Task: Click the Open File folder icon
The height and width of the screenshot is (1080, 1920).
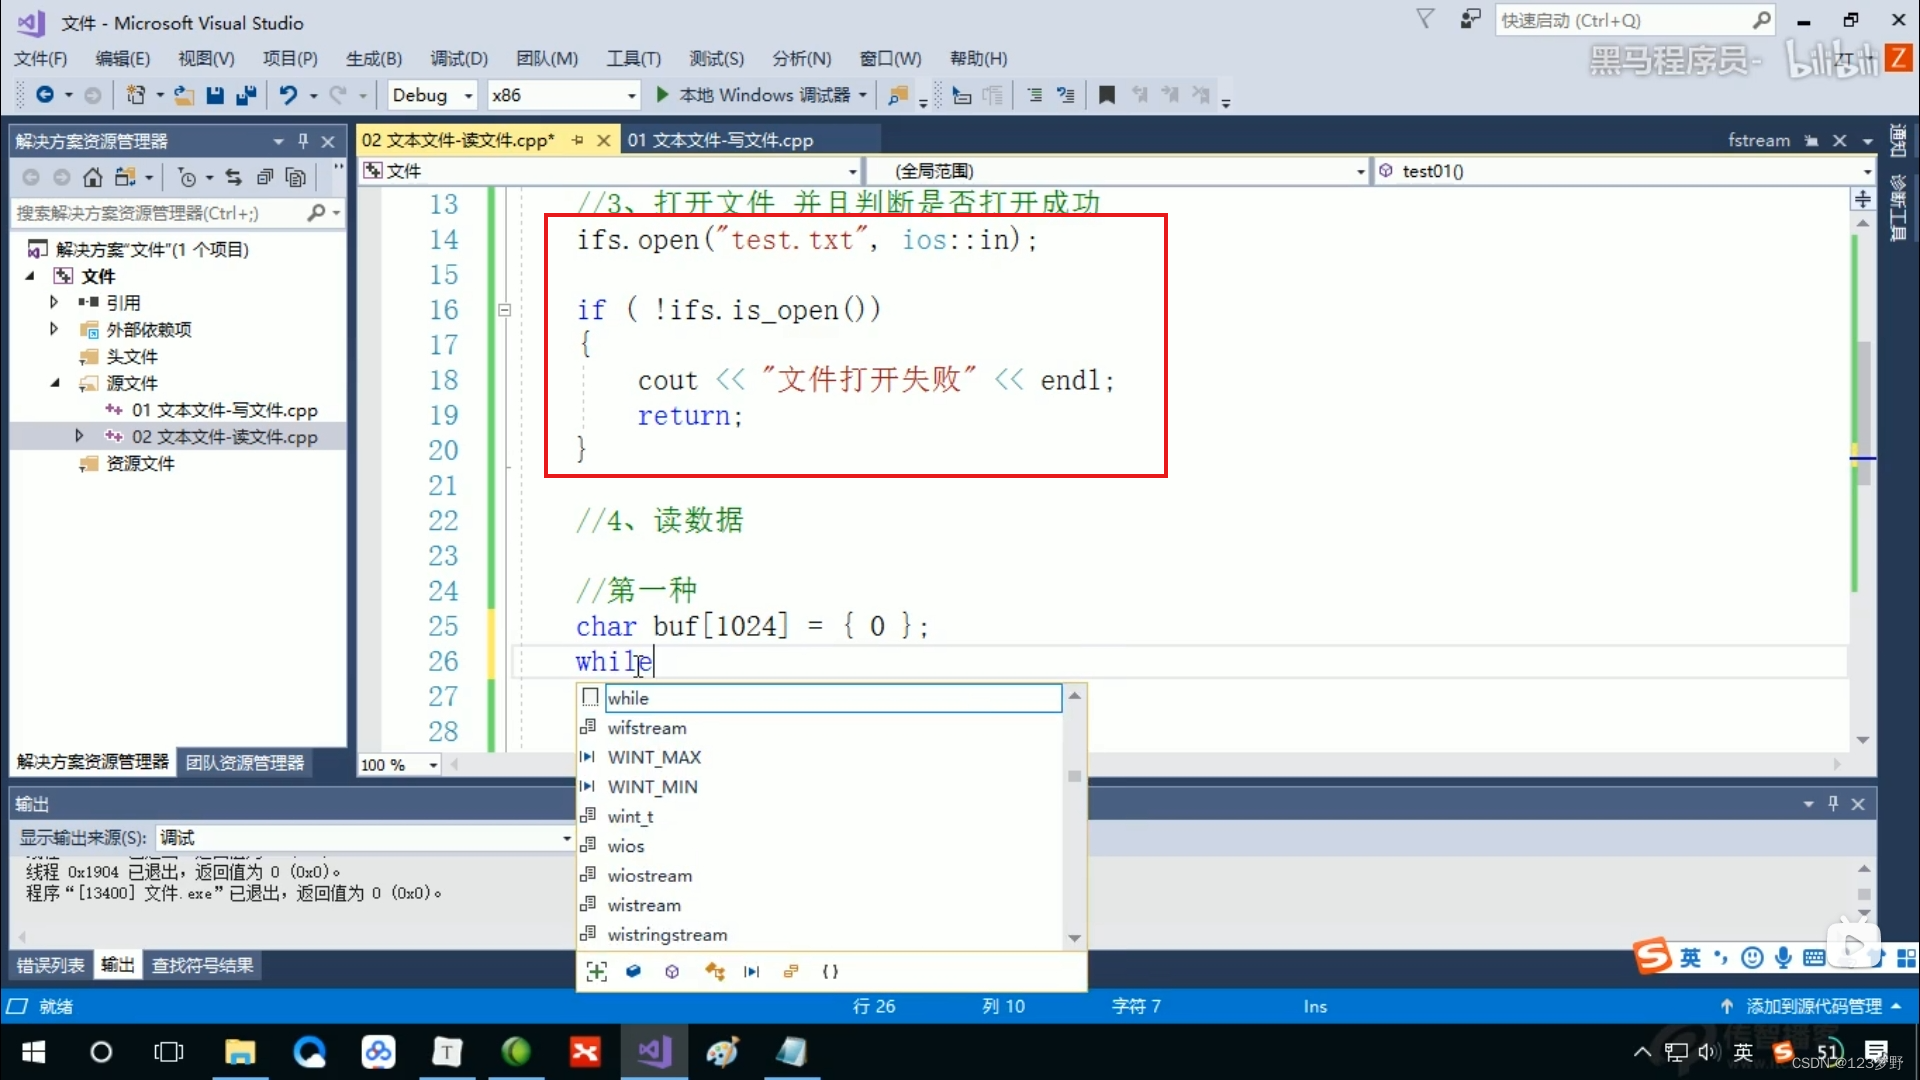Action: (184, 95)
